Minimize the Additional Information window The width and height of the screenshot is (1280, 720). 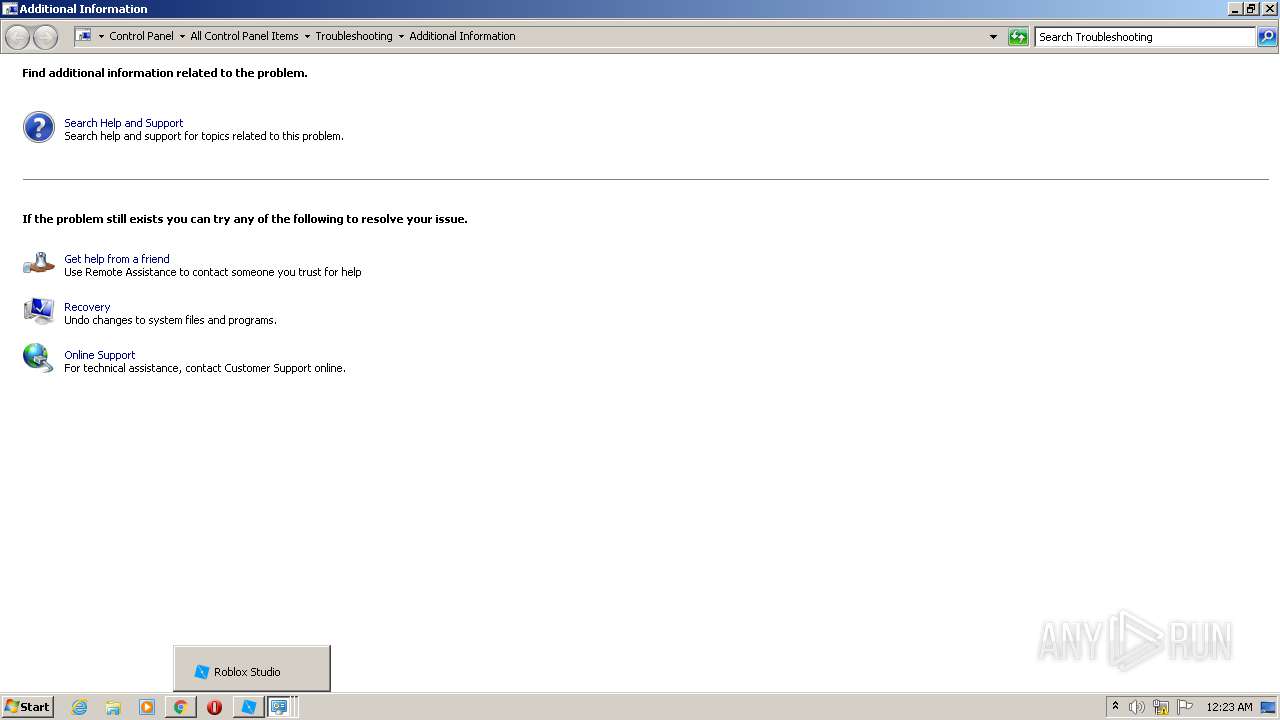1235,8
